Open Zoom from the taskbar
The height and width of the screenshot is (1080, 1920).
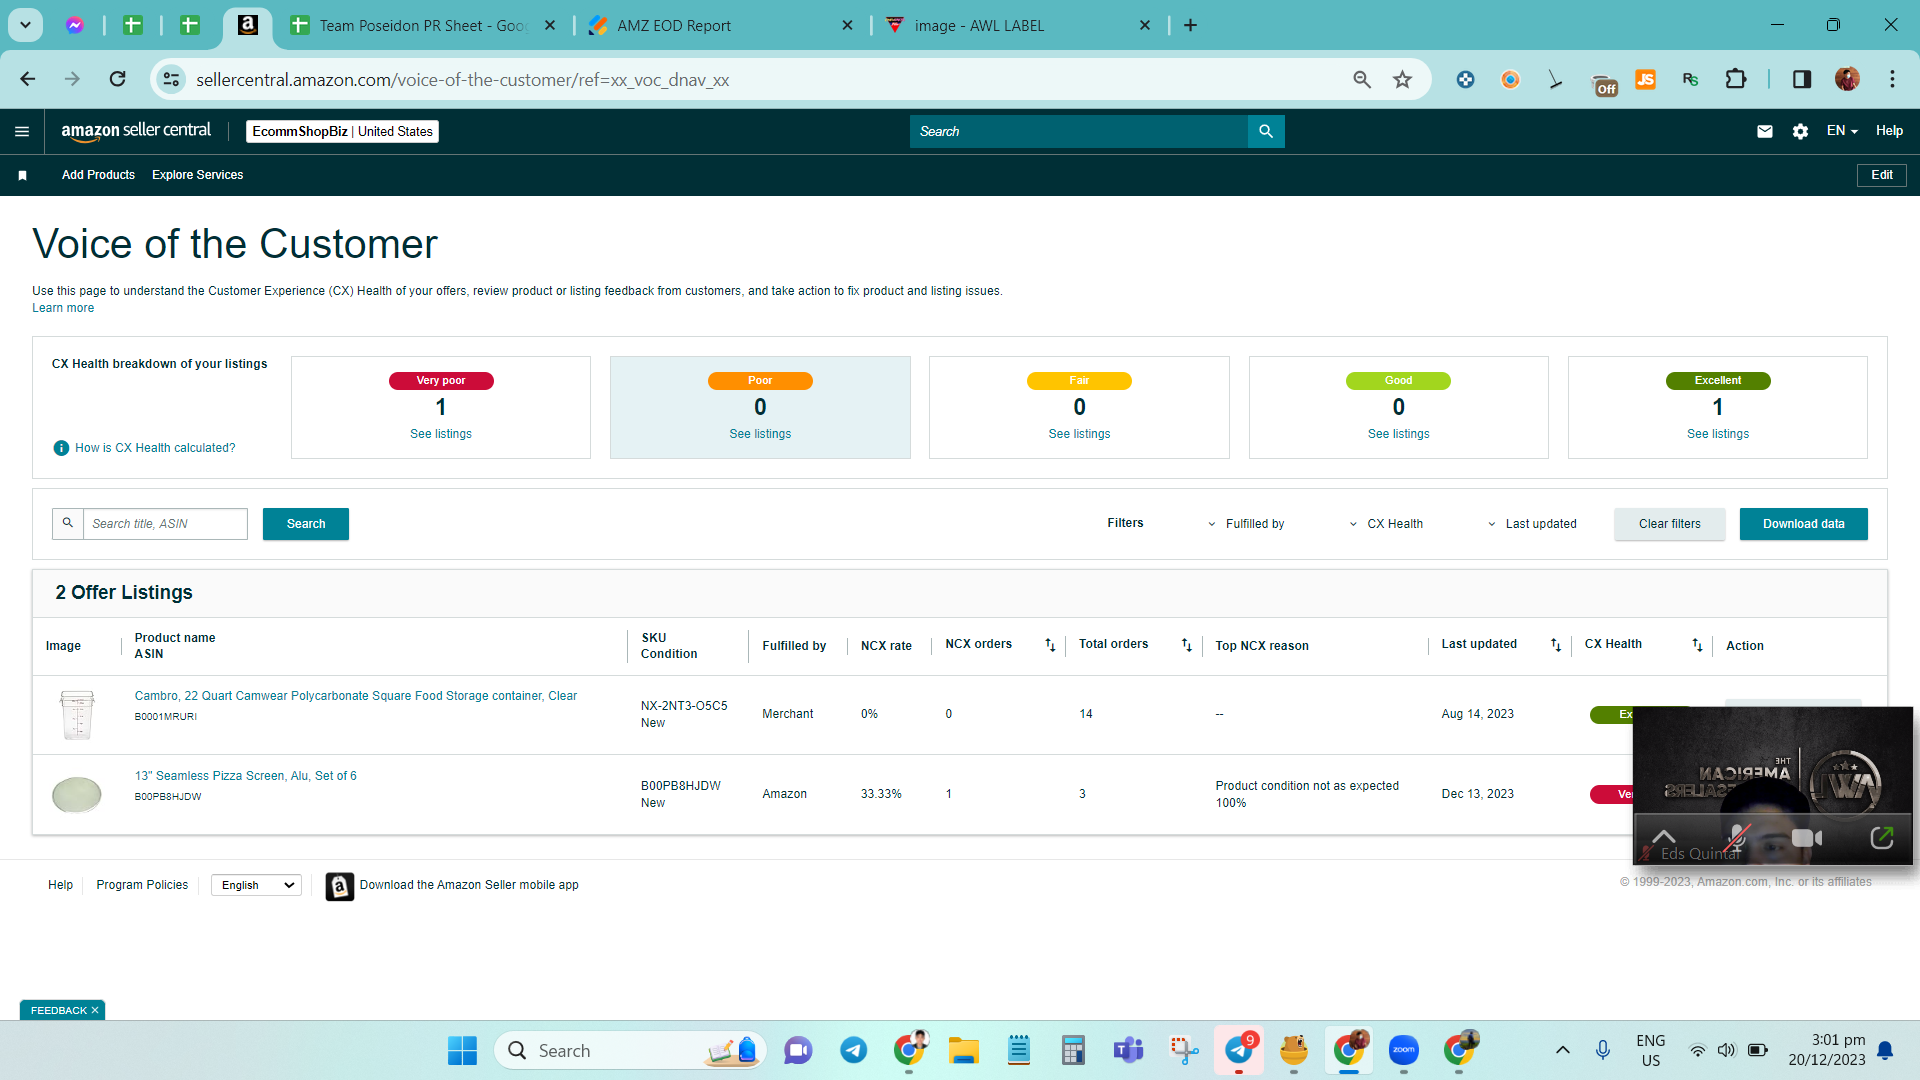[1404, 1050]
